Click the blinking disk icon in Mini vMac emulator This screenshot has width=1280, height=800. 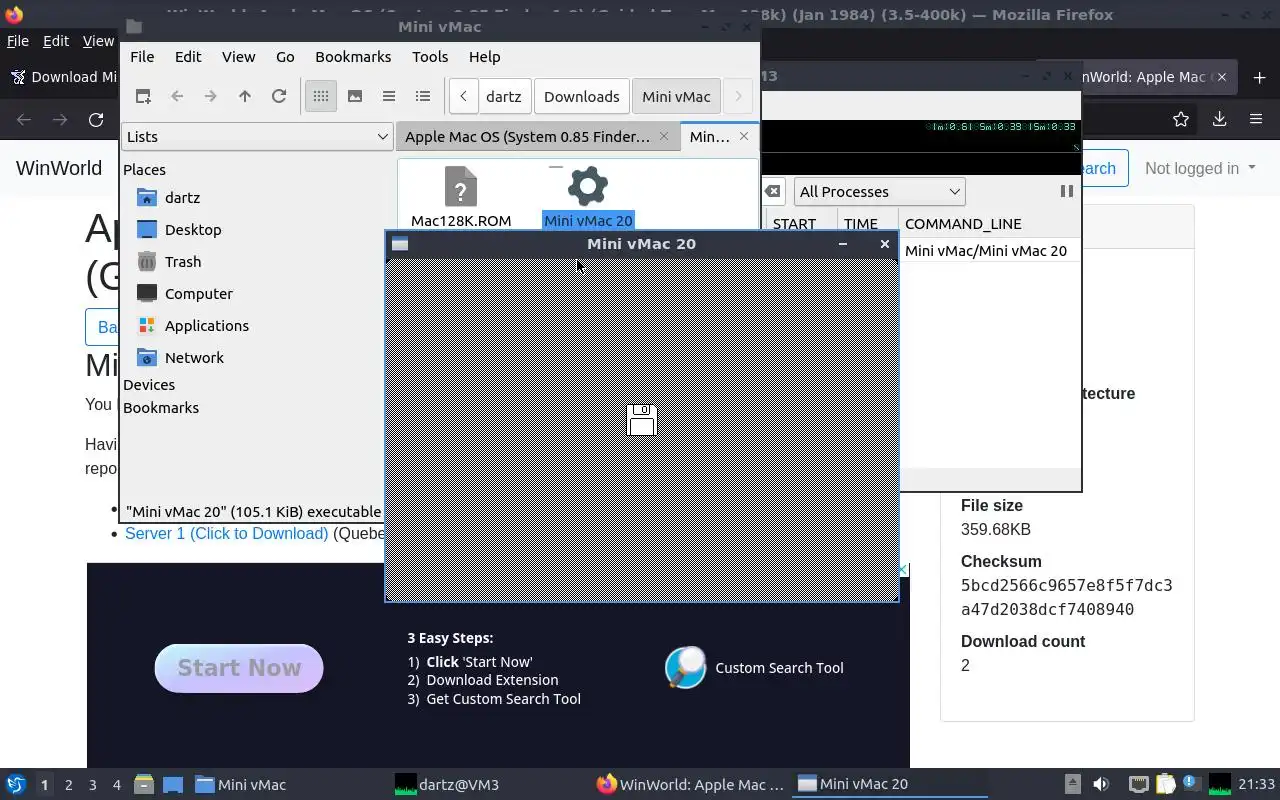[641, 420]
